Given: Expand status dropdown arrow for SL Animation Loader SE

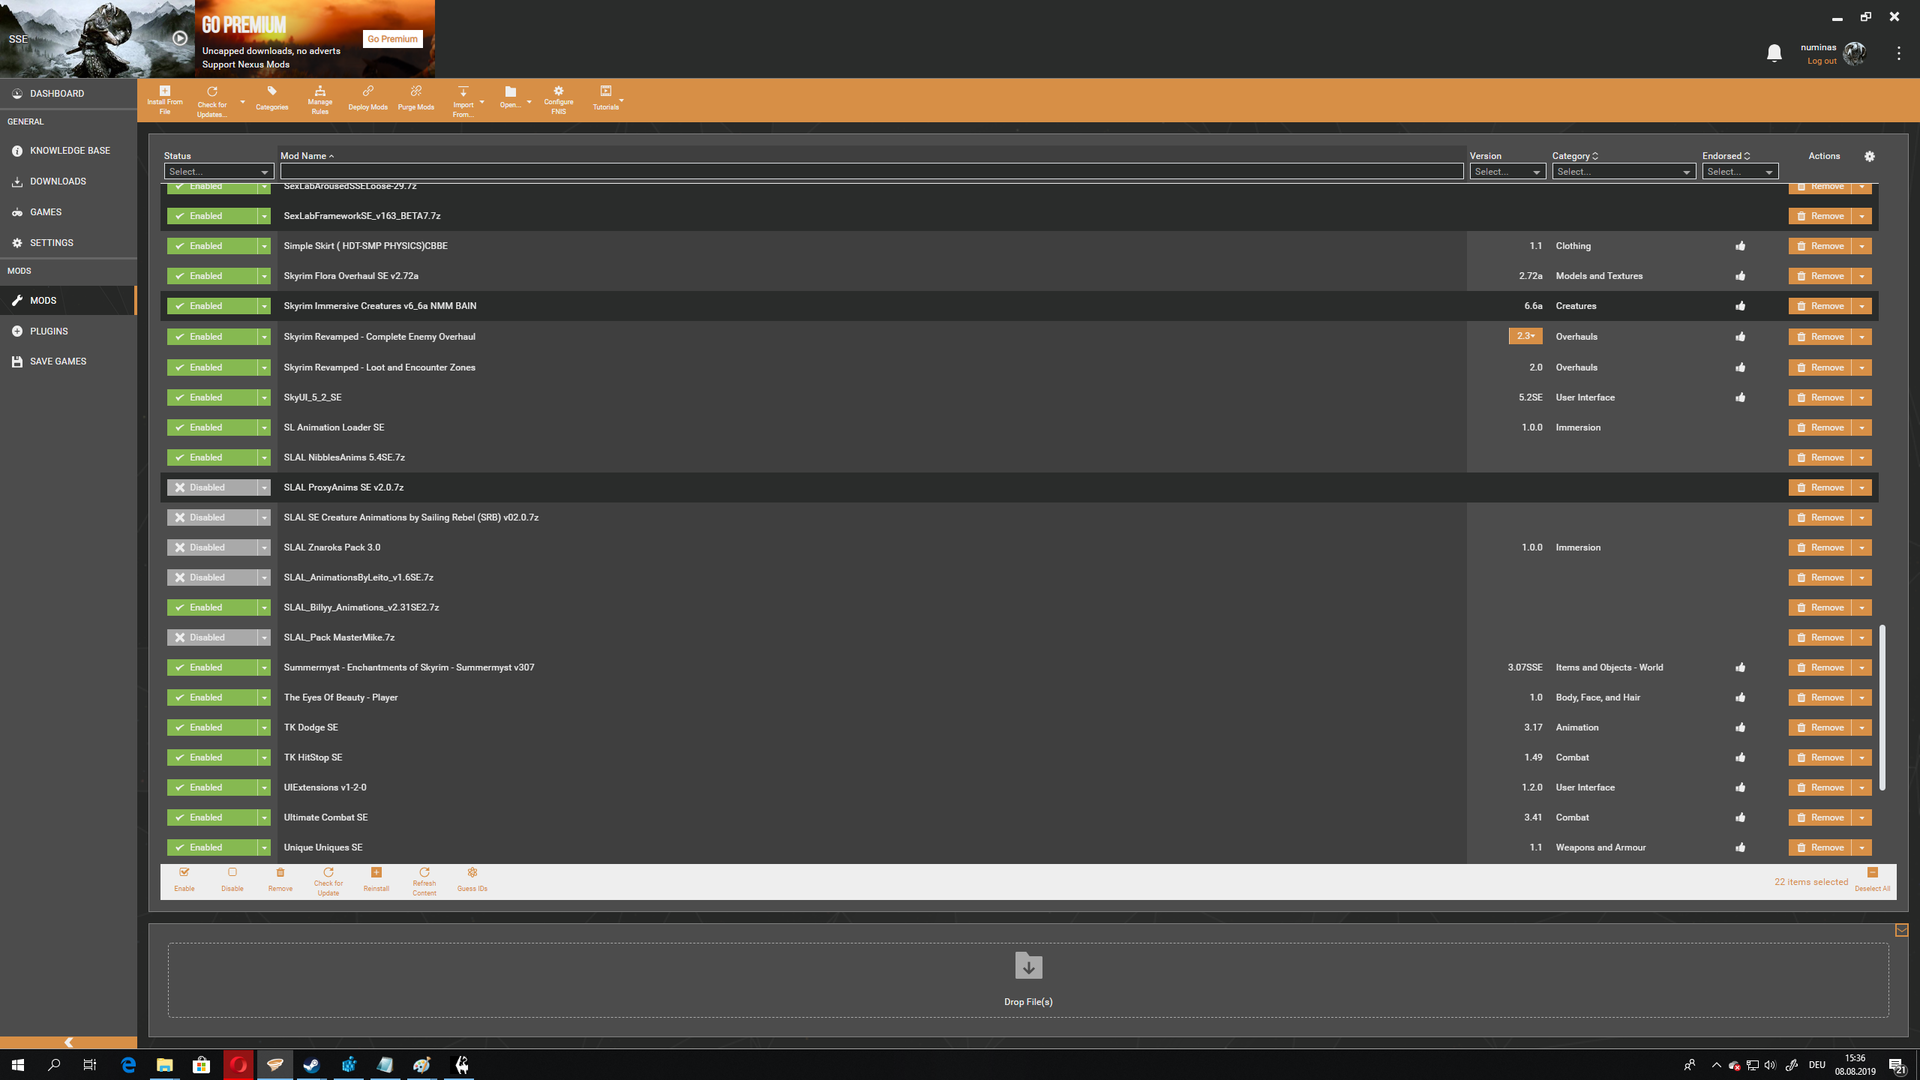Looking at the screenshot, I should 264,427.
